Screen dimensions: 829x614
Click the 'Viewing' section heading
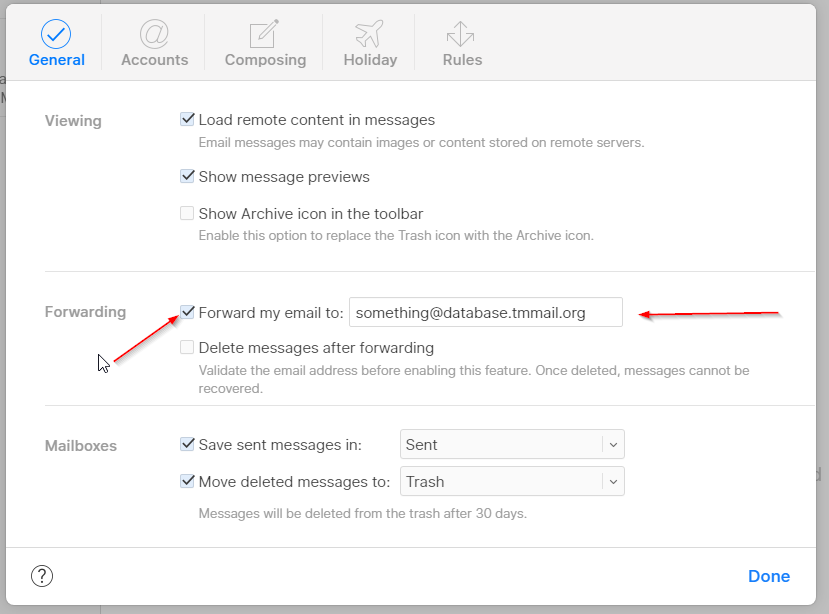[x=73, y=121]
